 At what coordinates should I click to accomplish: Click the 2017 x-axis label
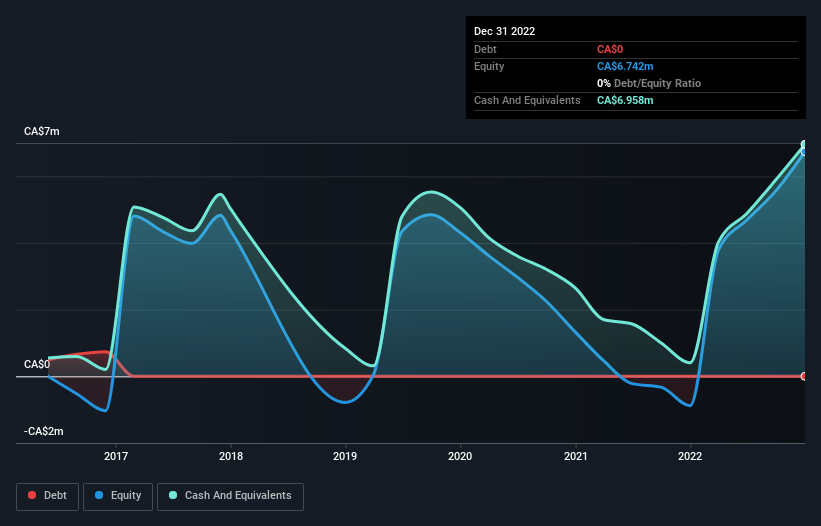click(x=116, y=456)
